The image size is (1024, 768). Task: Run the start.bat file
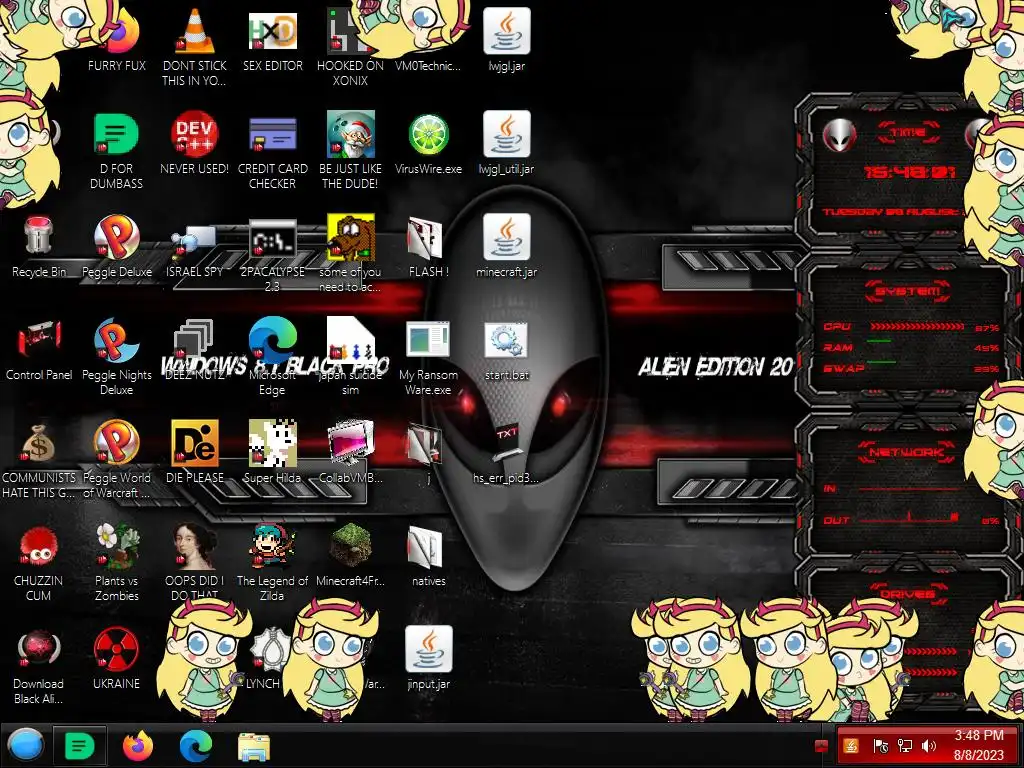pyautogui.click(x=506, y=340)
